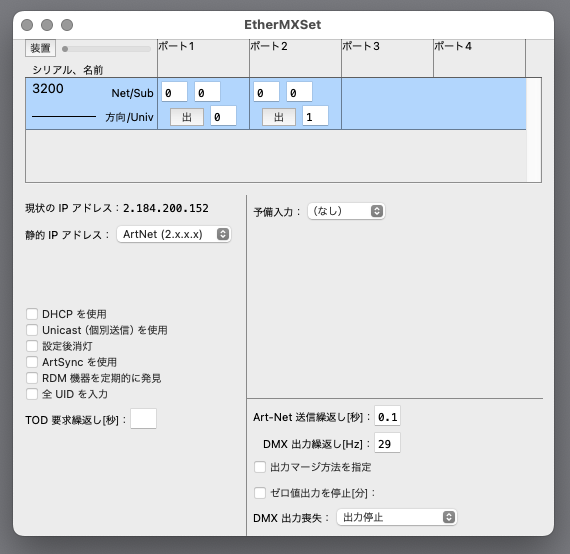The width and height of the screenshot is (570, 554).
Task: Click the device list vertical scrollbar
Action: [534, 130]
